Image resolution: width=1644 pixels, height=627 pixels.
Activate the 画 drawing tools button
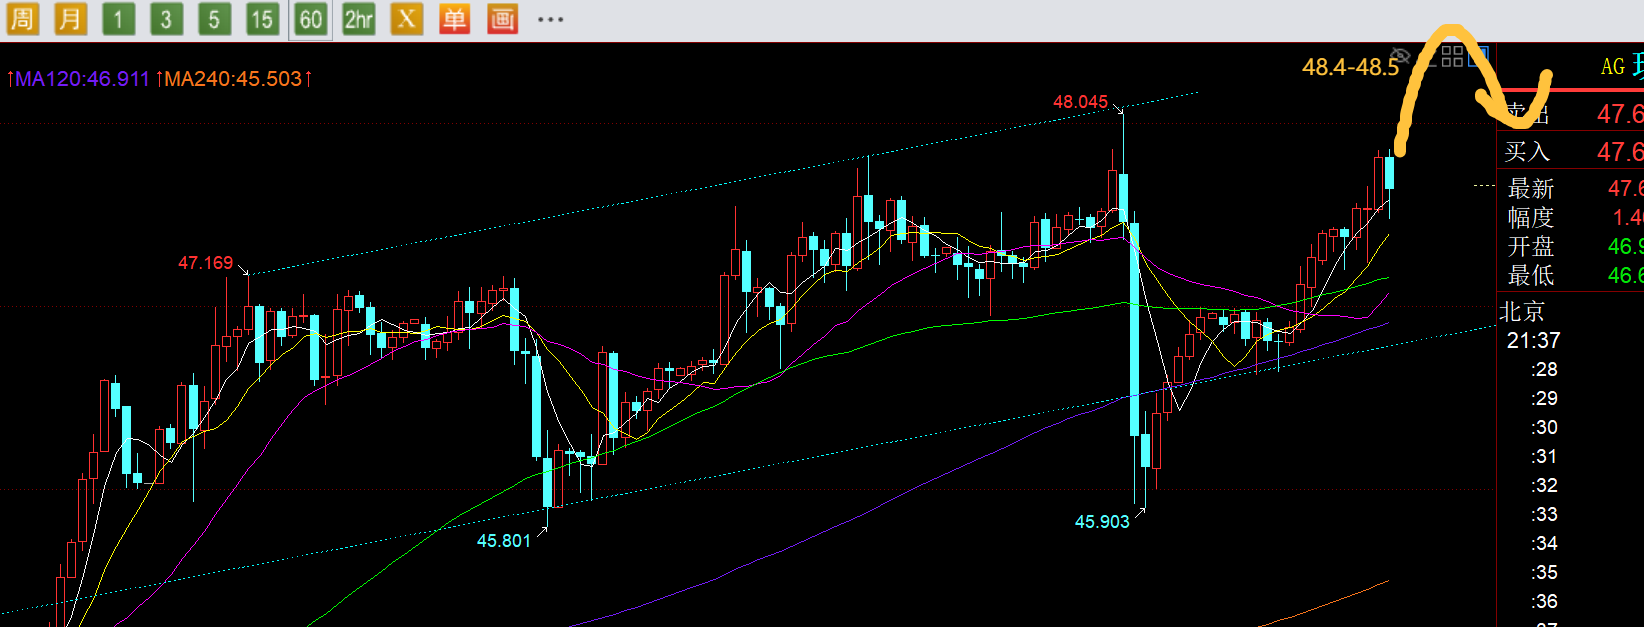click(x=502, y=19)
